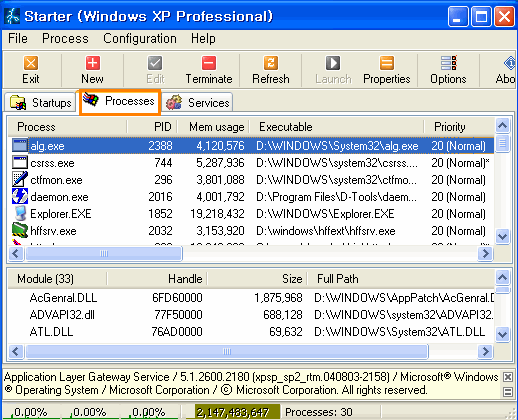Minimize the Starter window

(x=458, y=16)
